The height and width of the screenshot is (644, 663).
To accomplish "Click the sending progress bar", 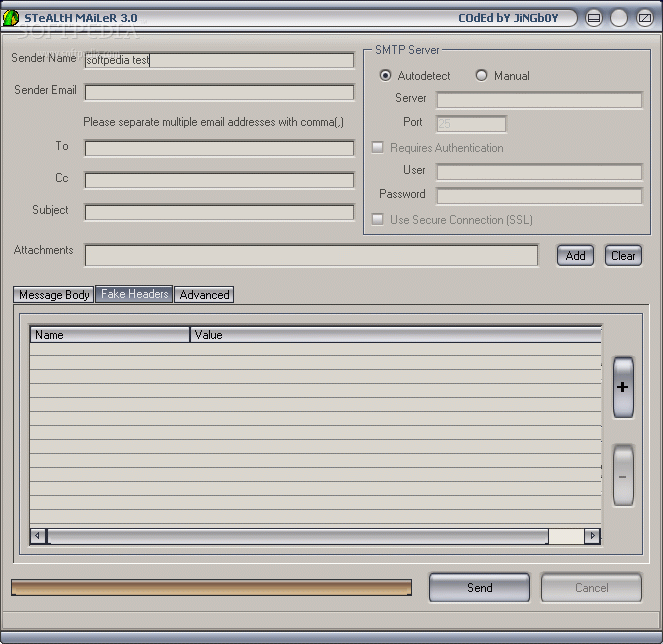I will [211, 587].
